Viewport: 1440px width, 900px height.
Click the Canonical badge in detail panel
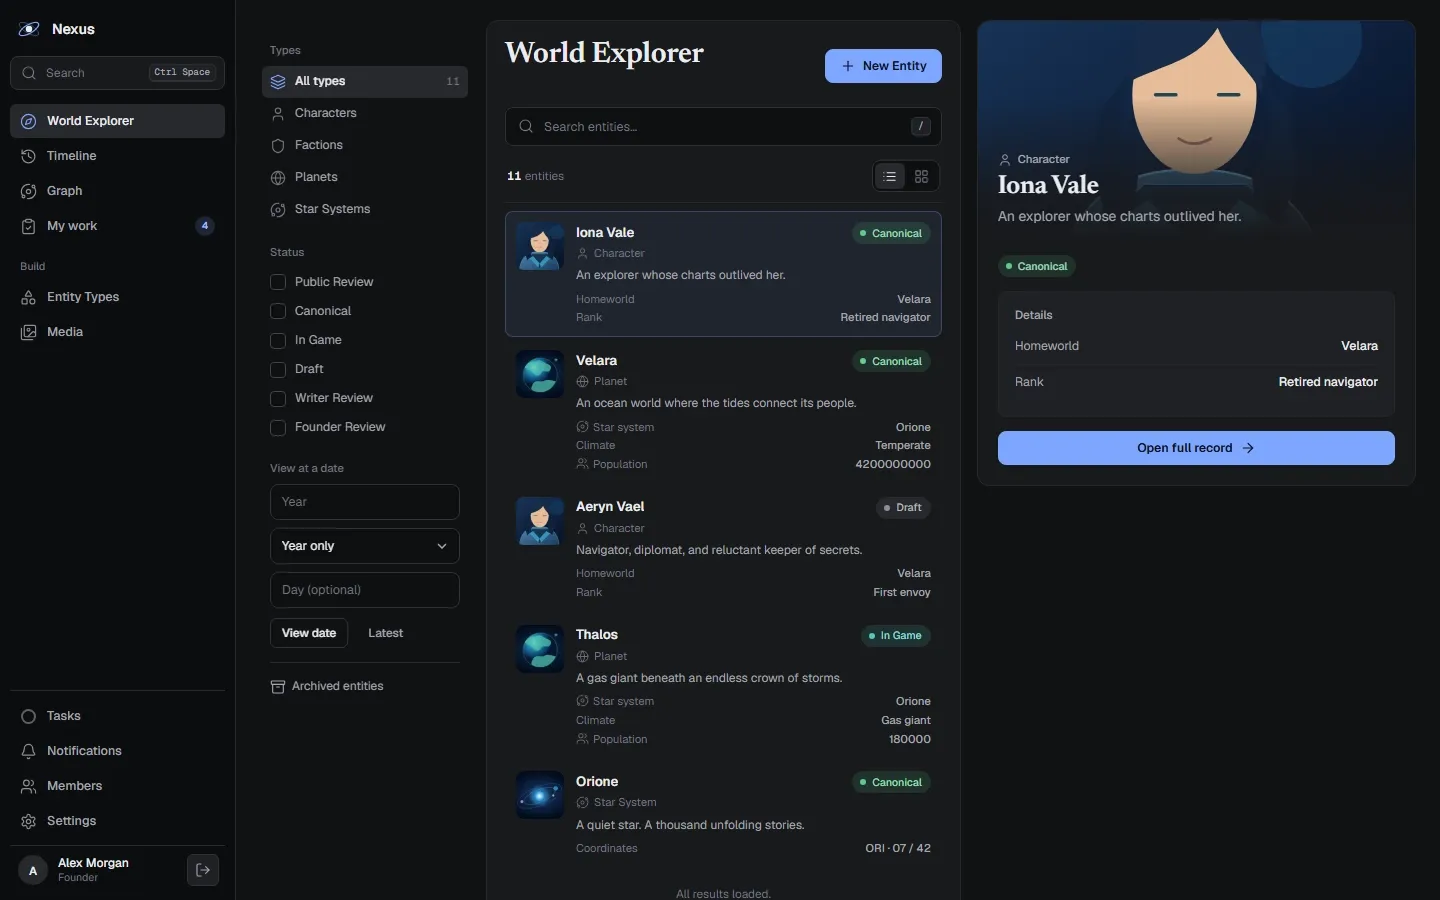tap(1037, 266)
